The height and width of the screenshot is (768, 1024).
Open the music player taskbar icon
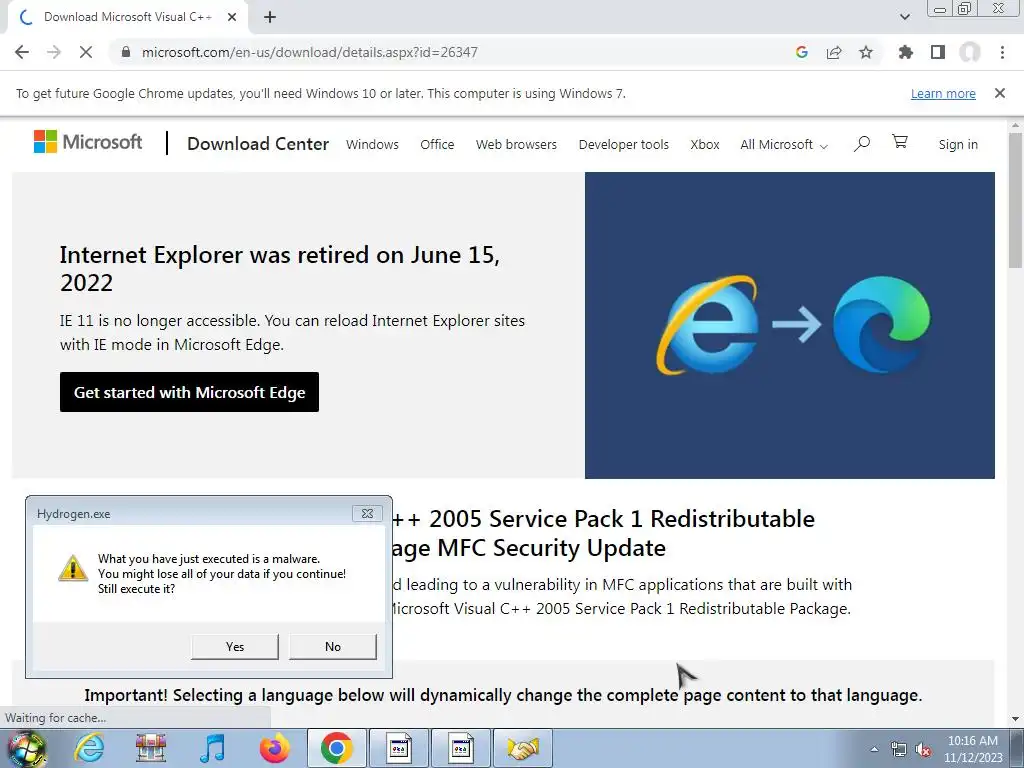pyautogui.click(x=213, y=748)
